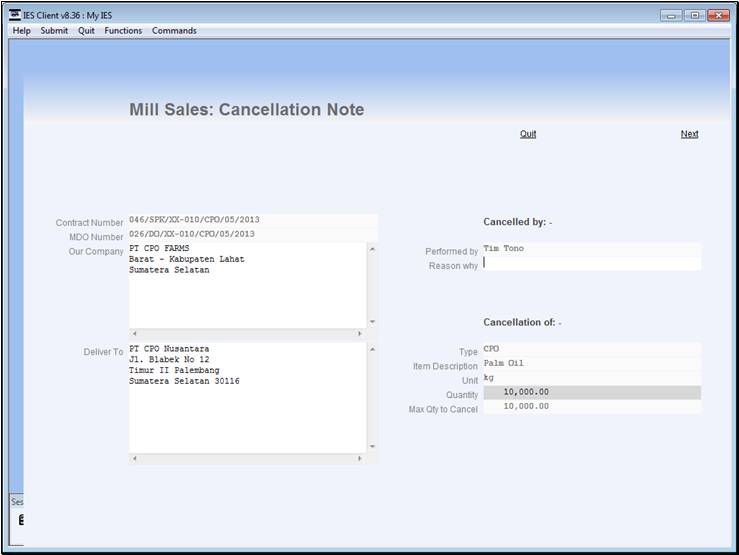Viewport: 739px width, 555px height.
Task: Click the Unit field showing kg
Action: pyautogui.click(x=592, y=378)
